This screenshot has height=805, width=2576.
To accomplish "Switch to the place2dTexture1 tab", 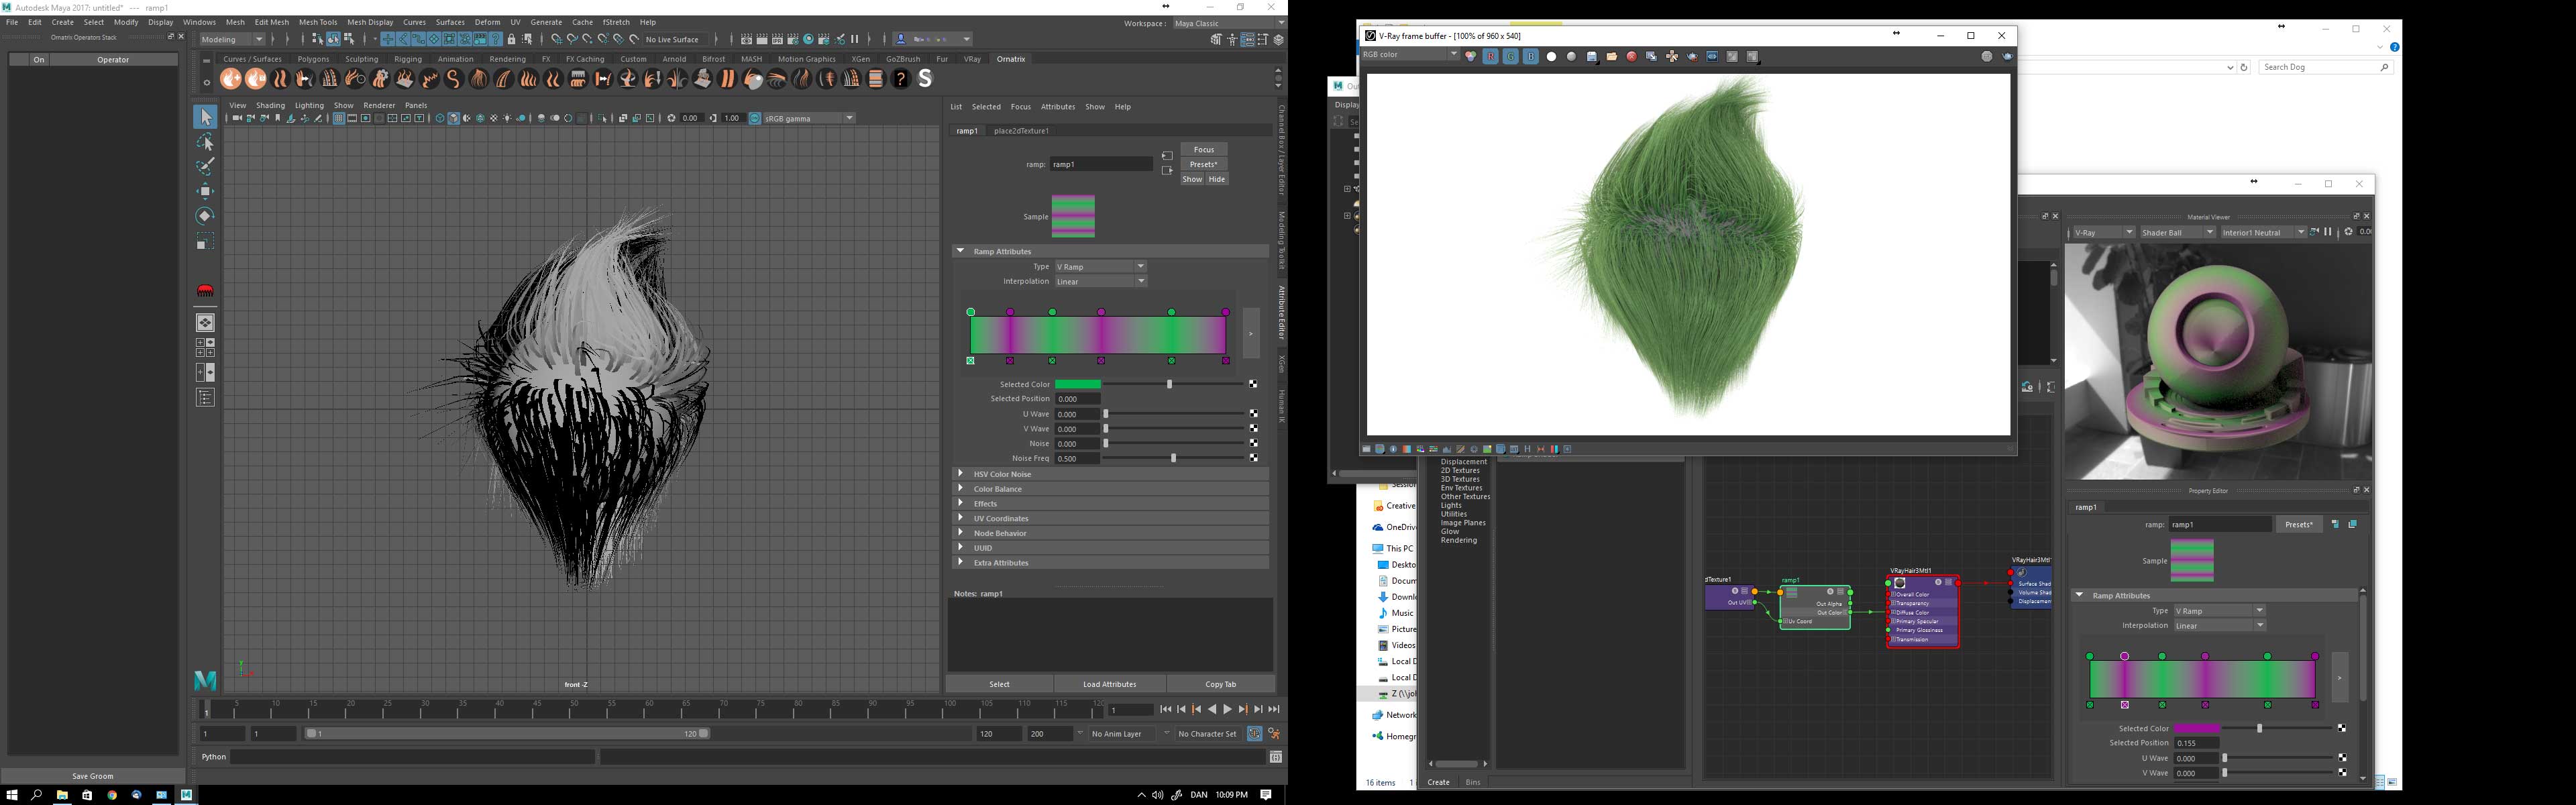I will point(1021,131).
